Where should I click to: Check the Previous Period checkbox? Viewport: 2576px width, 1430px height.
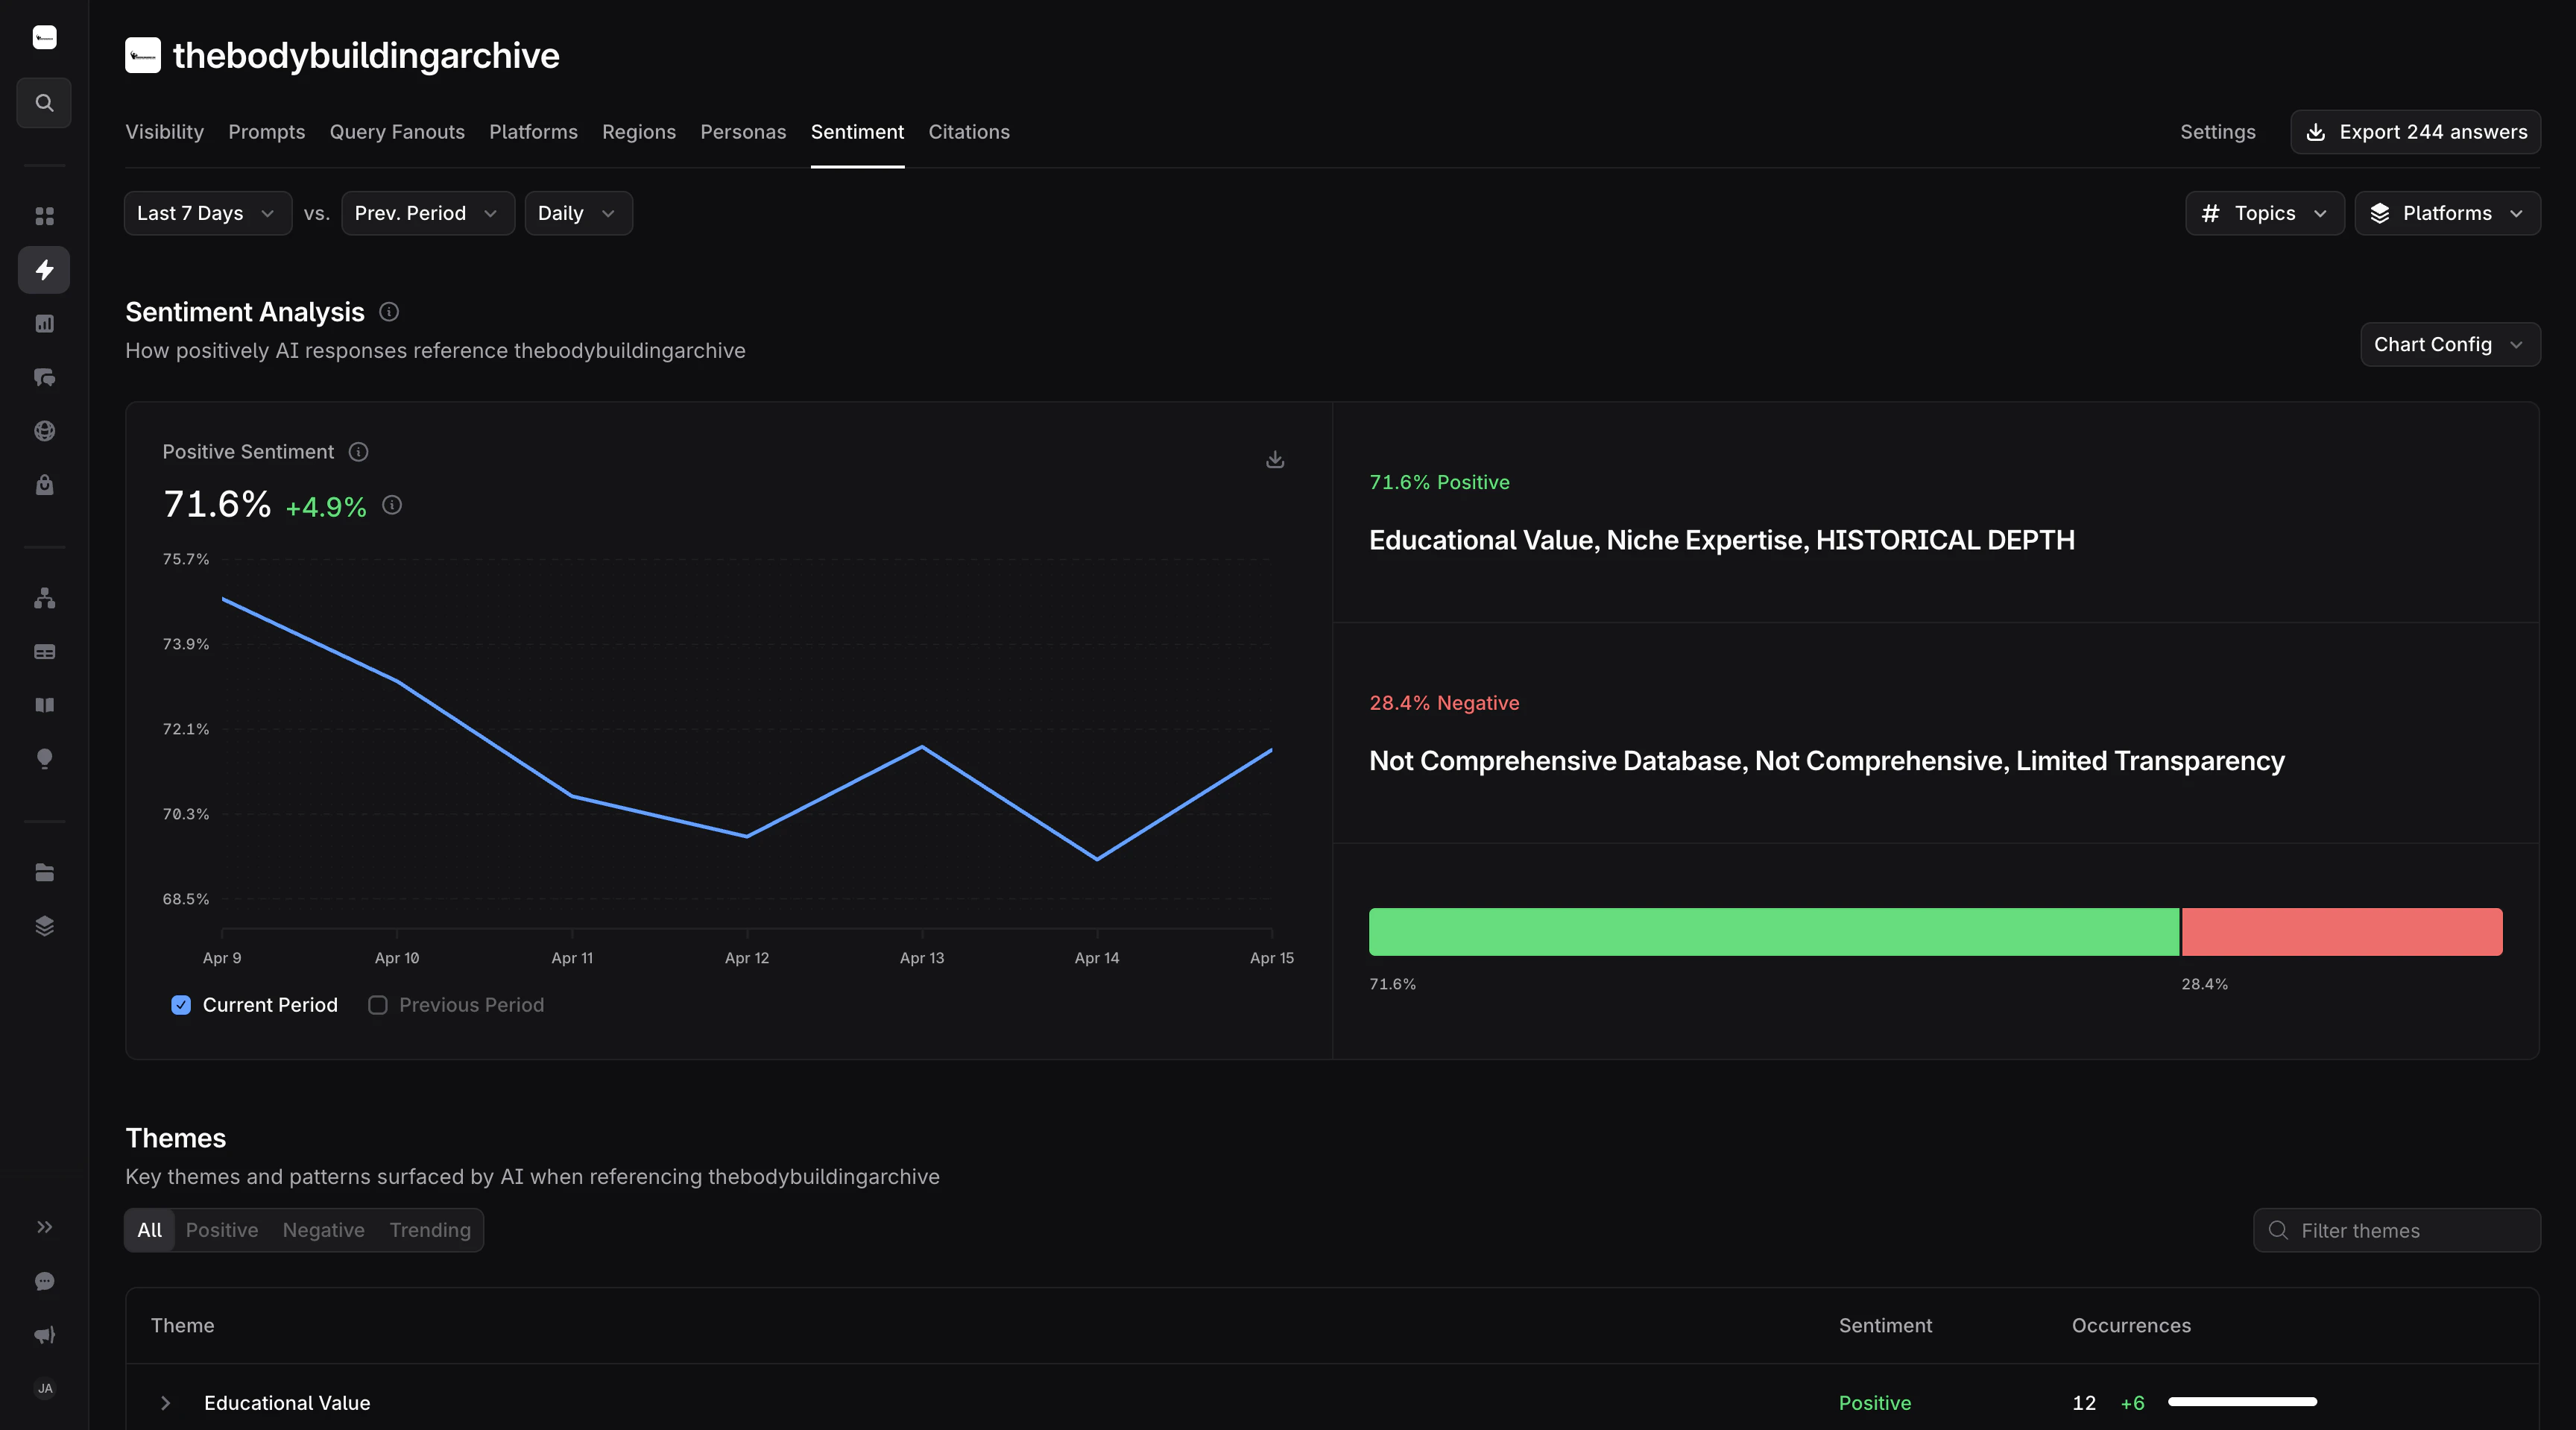coord(377,1005)
